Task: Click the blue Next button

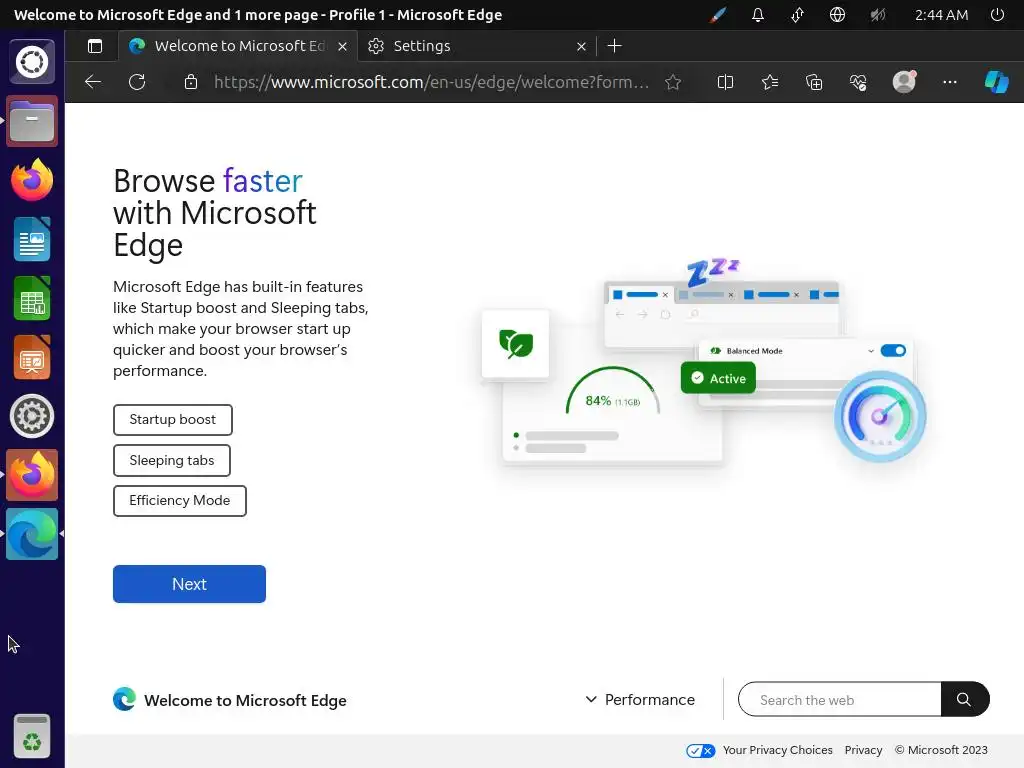Action: (189, 584)
